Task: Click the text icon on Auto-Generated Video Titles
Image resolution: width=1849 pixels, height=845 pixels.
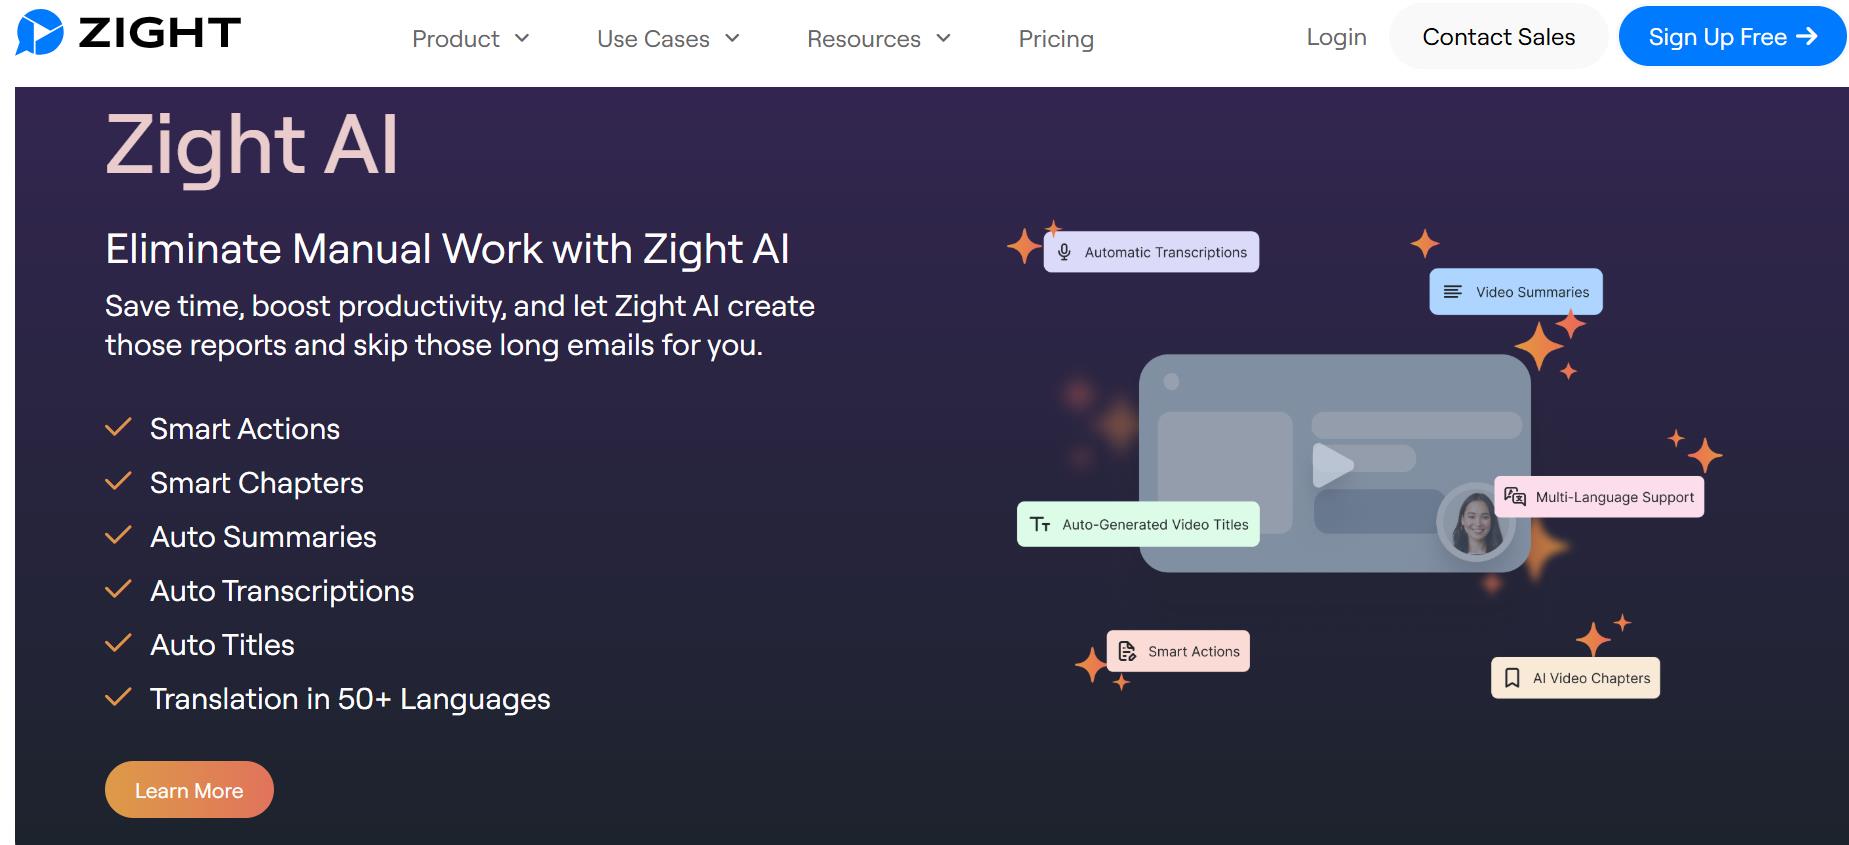Action: click(1040, 525)
